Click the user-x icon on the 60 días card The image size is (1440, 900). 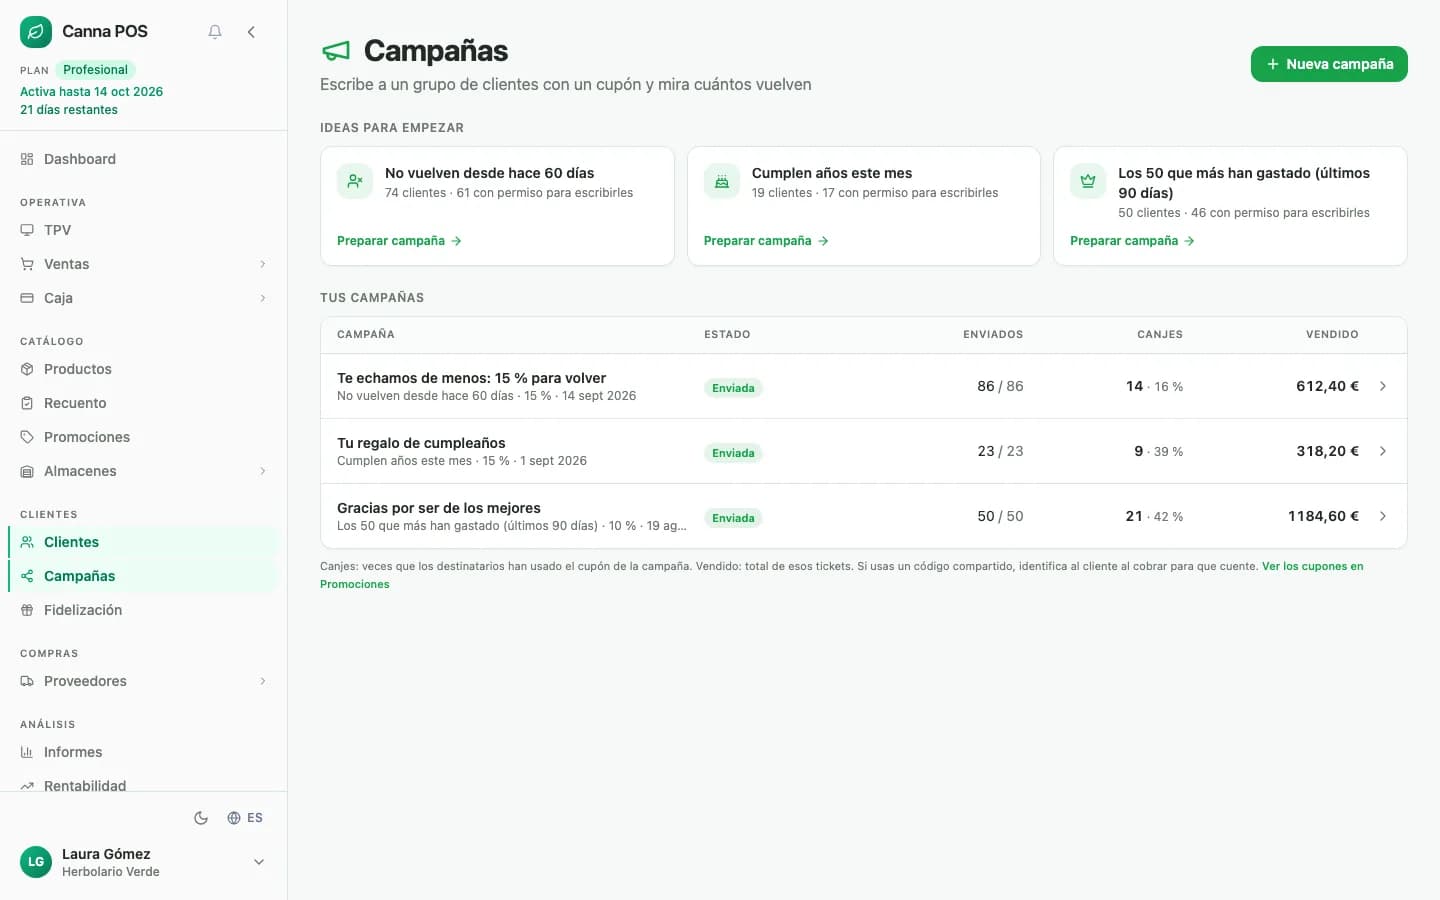(x=355, y=181)
